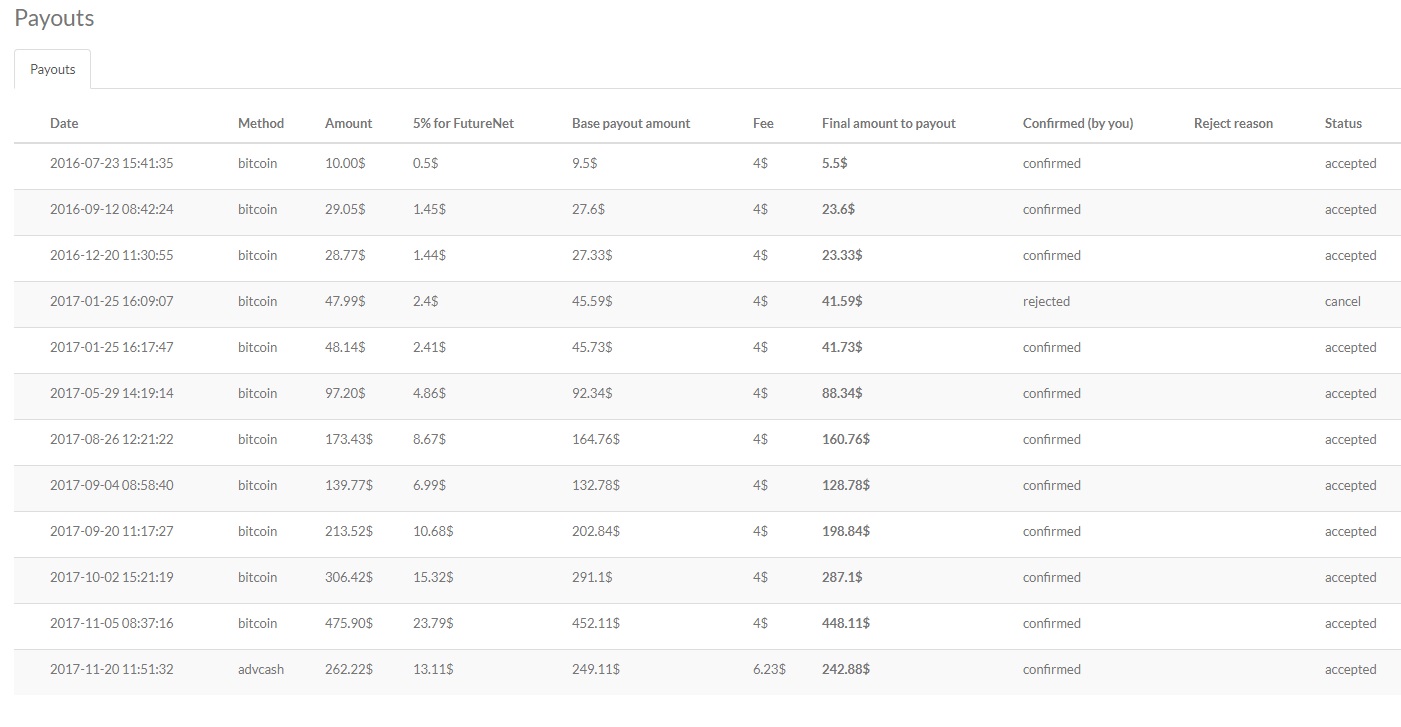Click the 2017-11-20 11:51:32 date entry
The height and width of the screenshot is (727, 1401).
(111, 669)
